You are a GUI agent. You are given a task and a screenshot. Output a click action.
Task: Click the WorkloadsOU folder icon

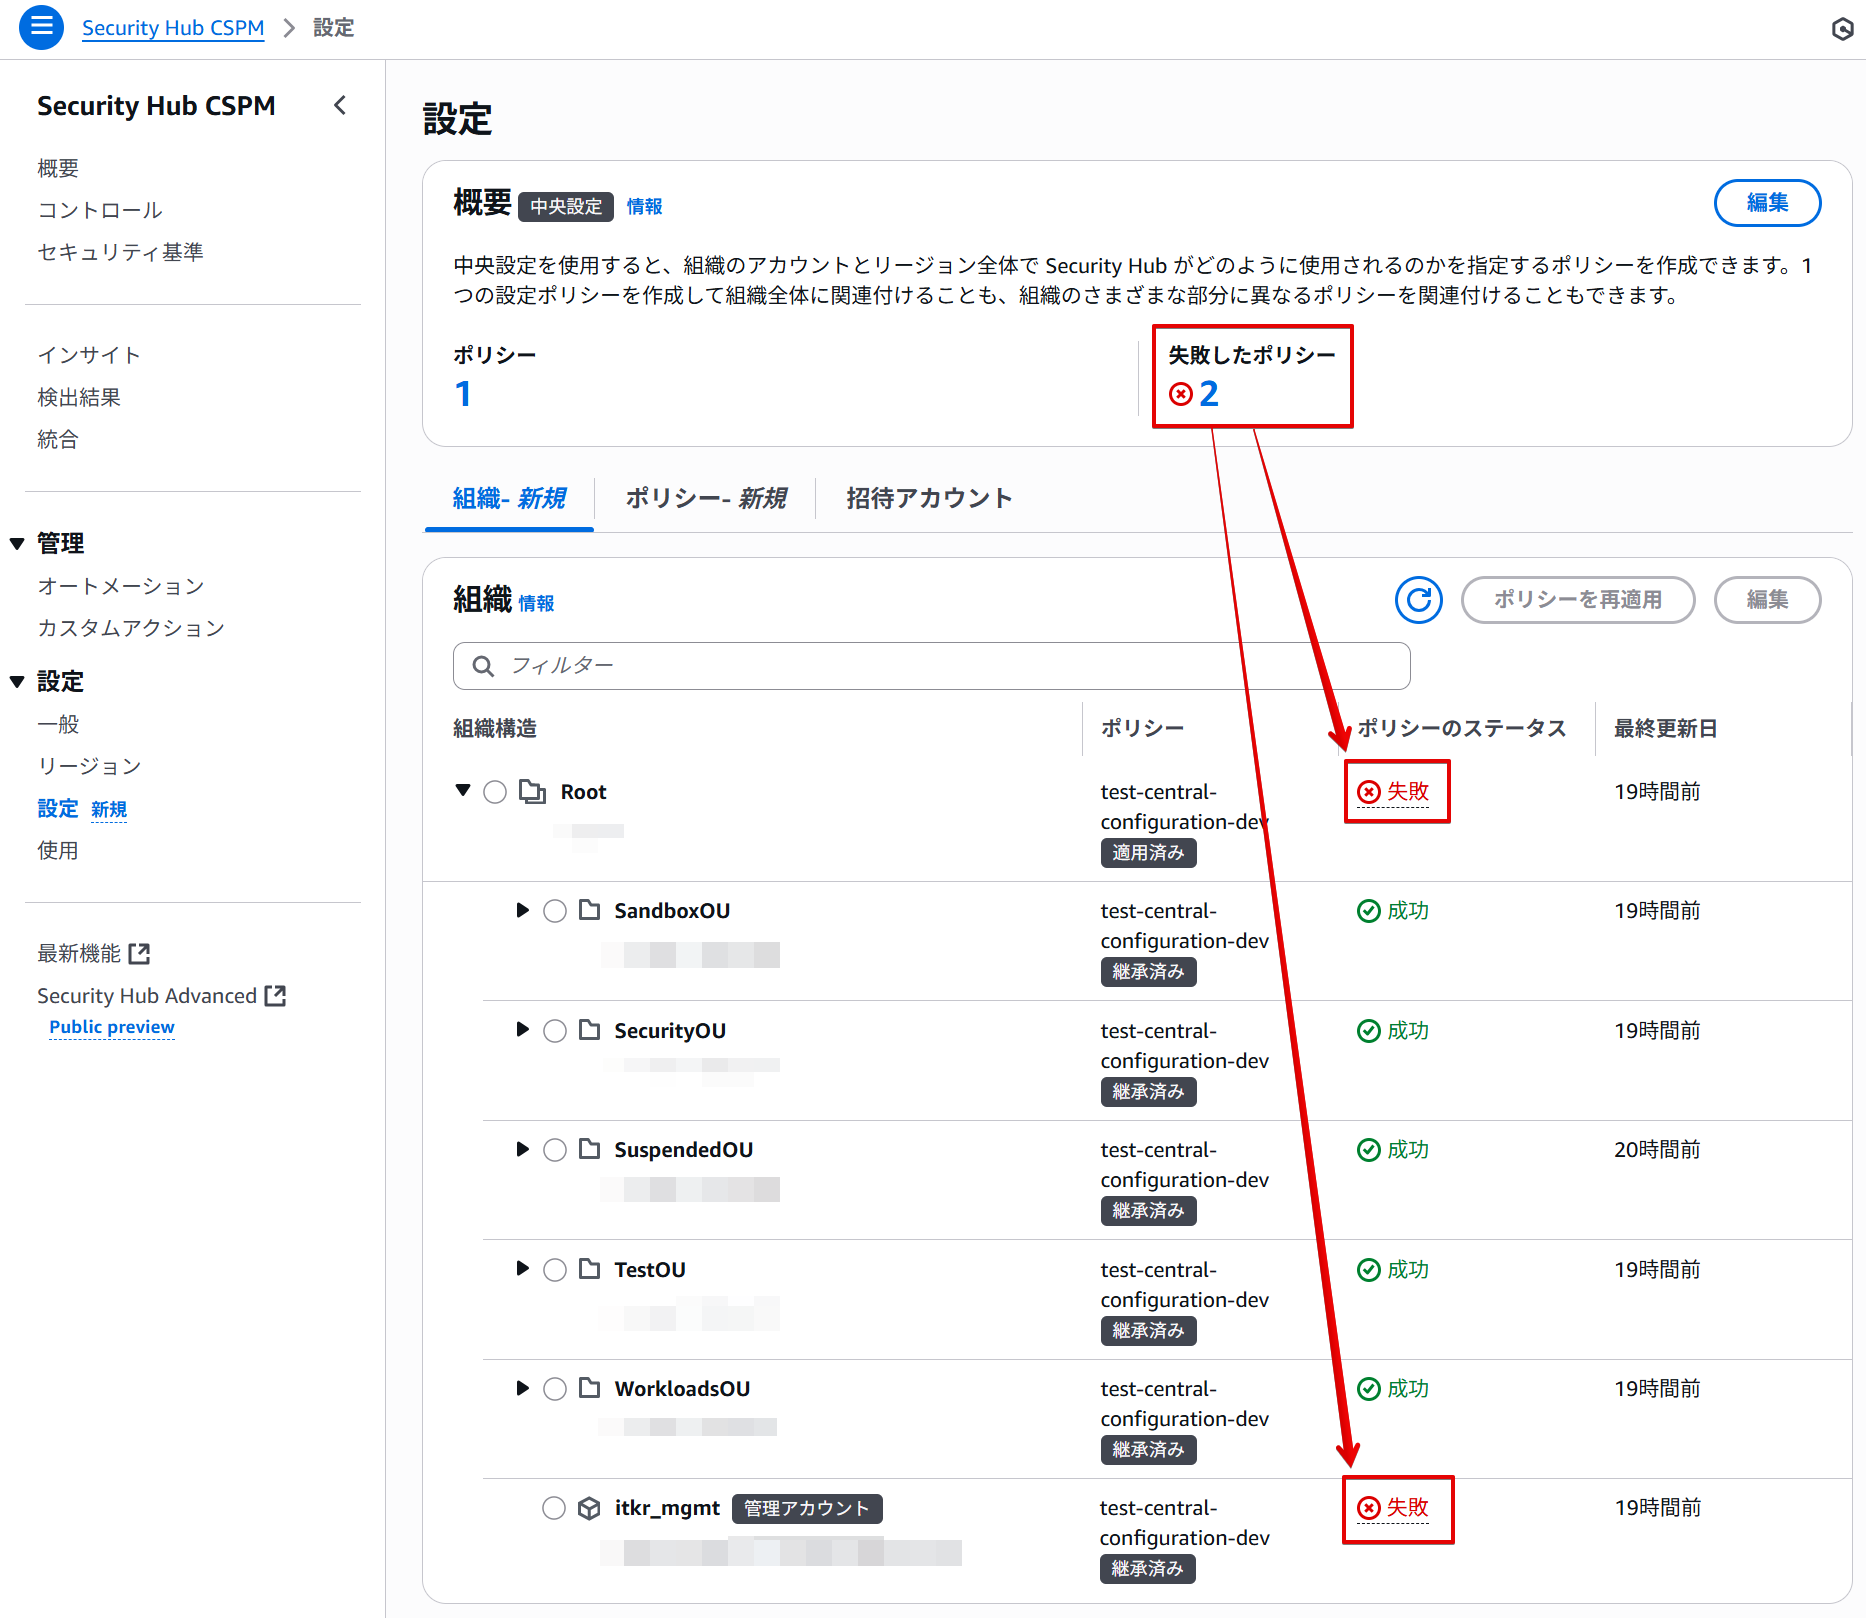590,1388
